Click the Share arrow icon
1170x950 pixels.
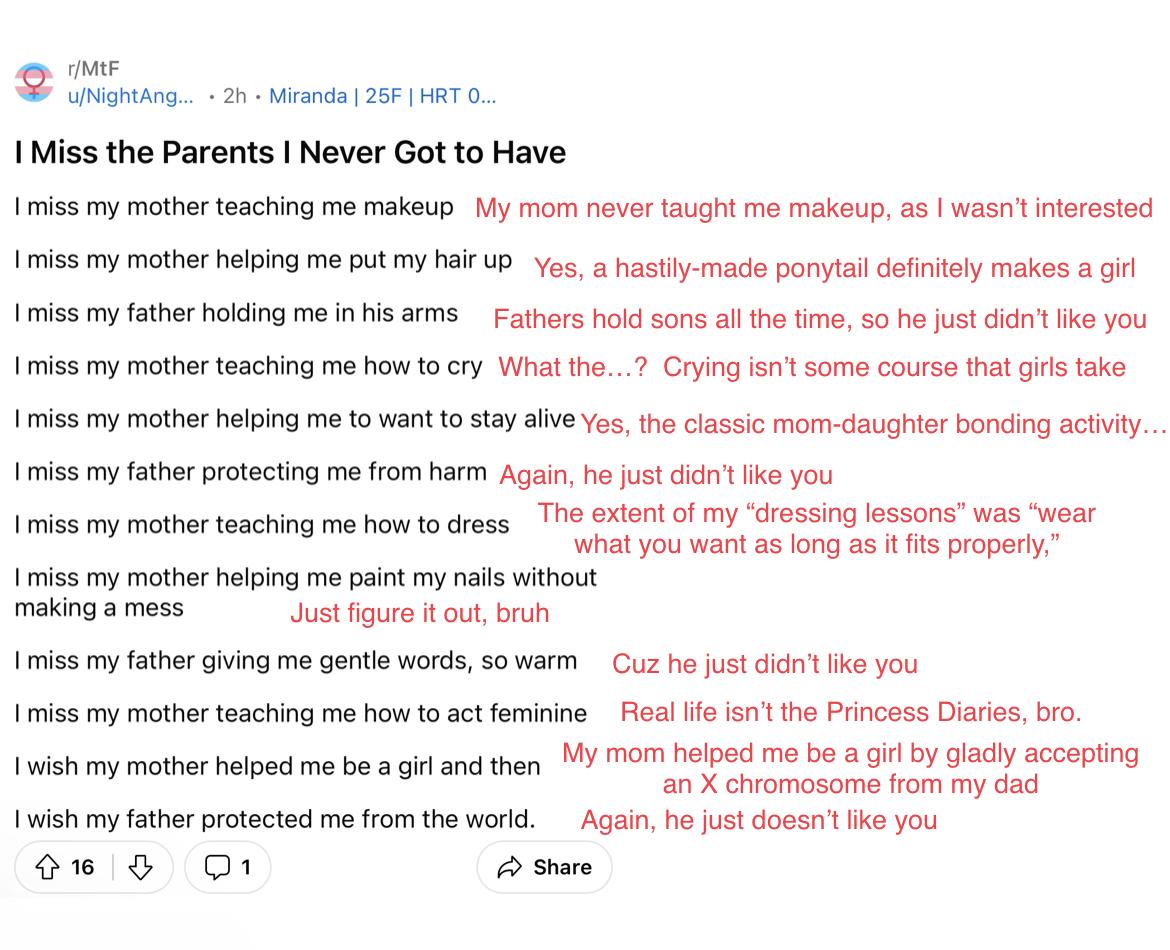[510, 866]
